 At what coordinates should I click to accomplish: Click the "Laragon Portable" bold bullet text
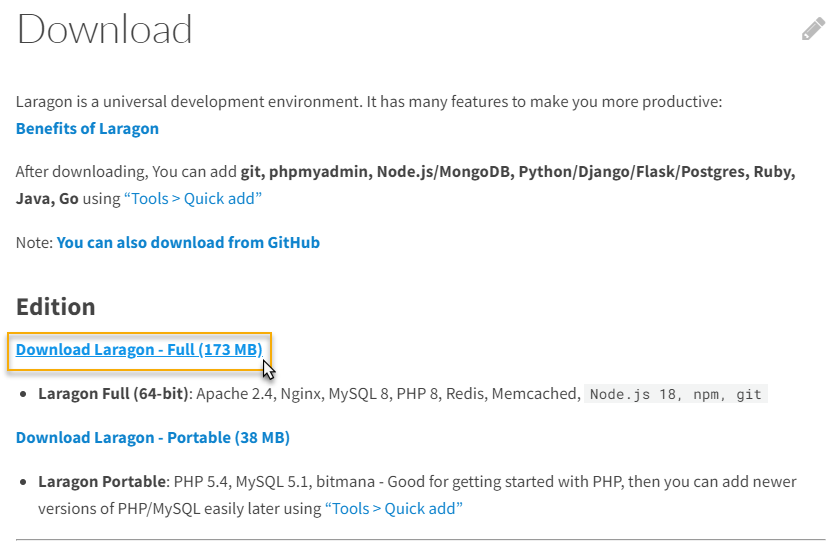point(102,482)
